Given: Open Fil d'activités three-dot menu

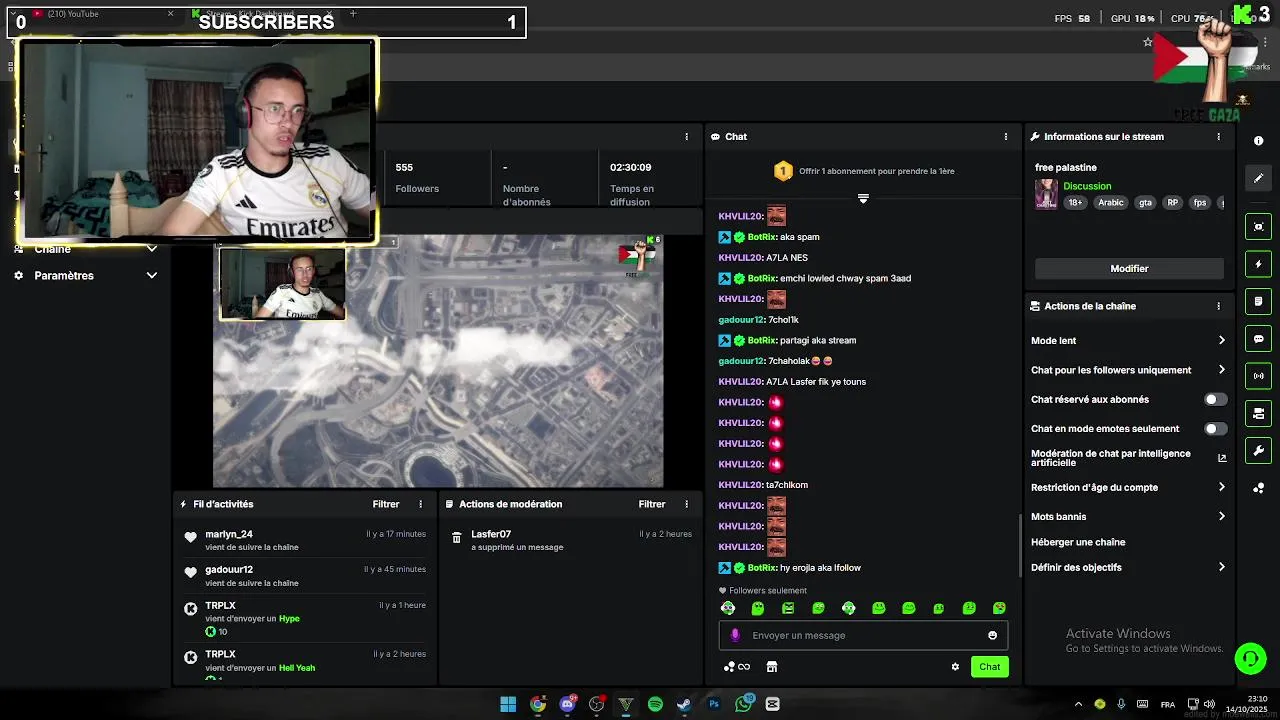Looking at the screenshot, I should click(x=420, y=504).
